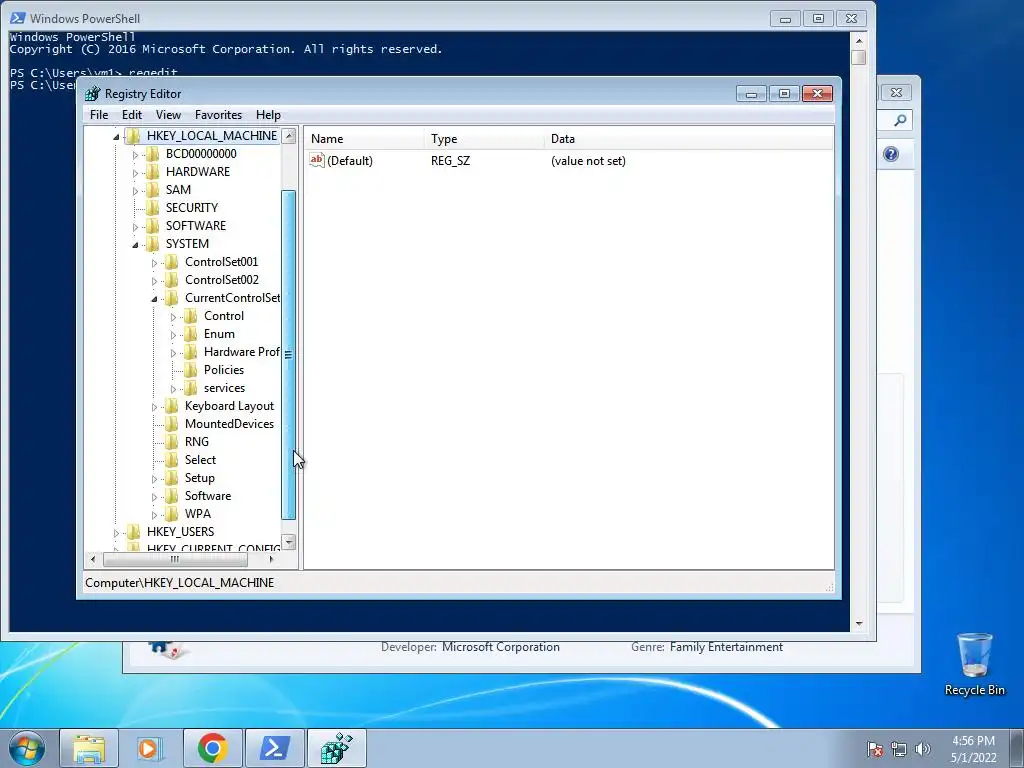Click the search magnifier in background window
1024x768 pixels.
pyautogui.click(x=900, y=120)
